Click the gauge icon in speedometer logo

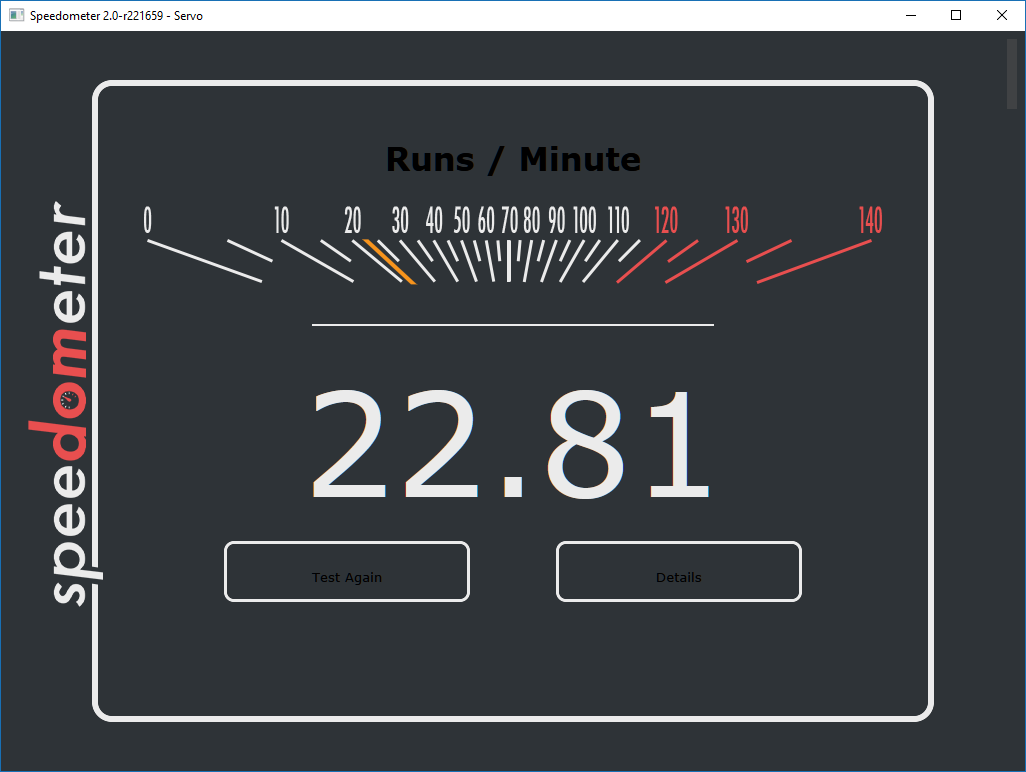click(69, 399)
